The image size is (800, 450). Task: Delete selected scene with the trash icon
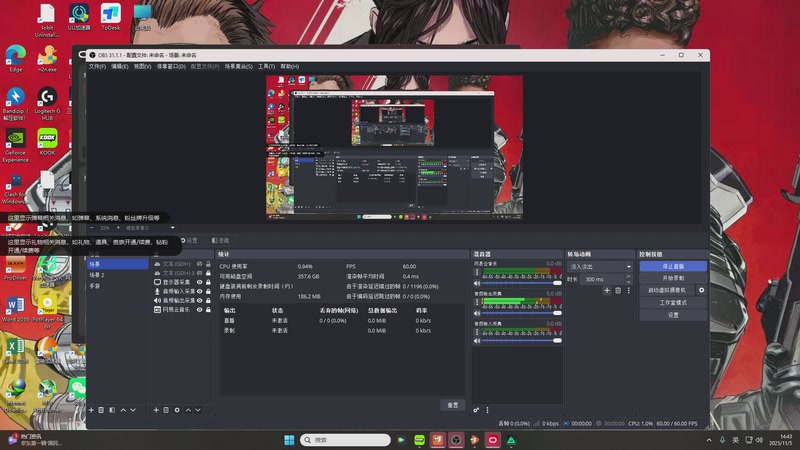tap(101, 410)
